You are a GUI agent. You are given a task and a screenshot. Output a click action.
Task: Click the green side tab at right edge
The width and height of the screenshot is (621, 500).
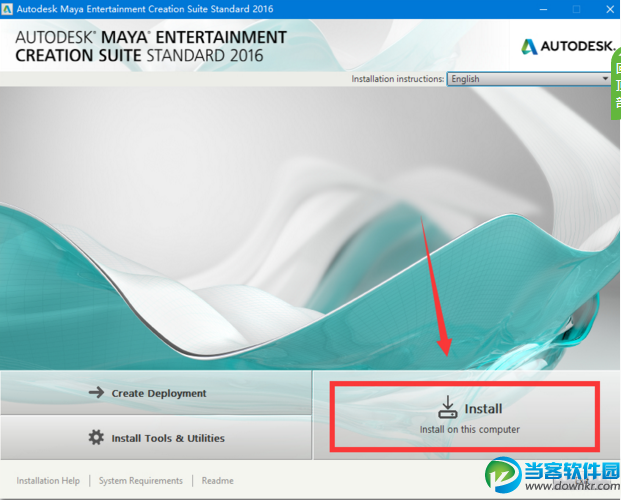pyautogui.click(x=616, y=85)
